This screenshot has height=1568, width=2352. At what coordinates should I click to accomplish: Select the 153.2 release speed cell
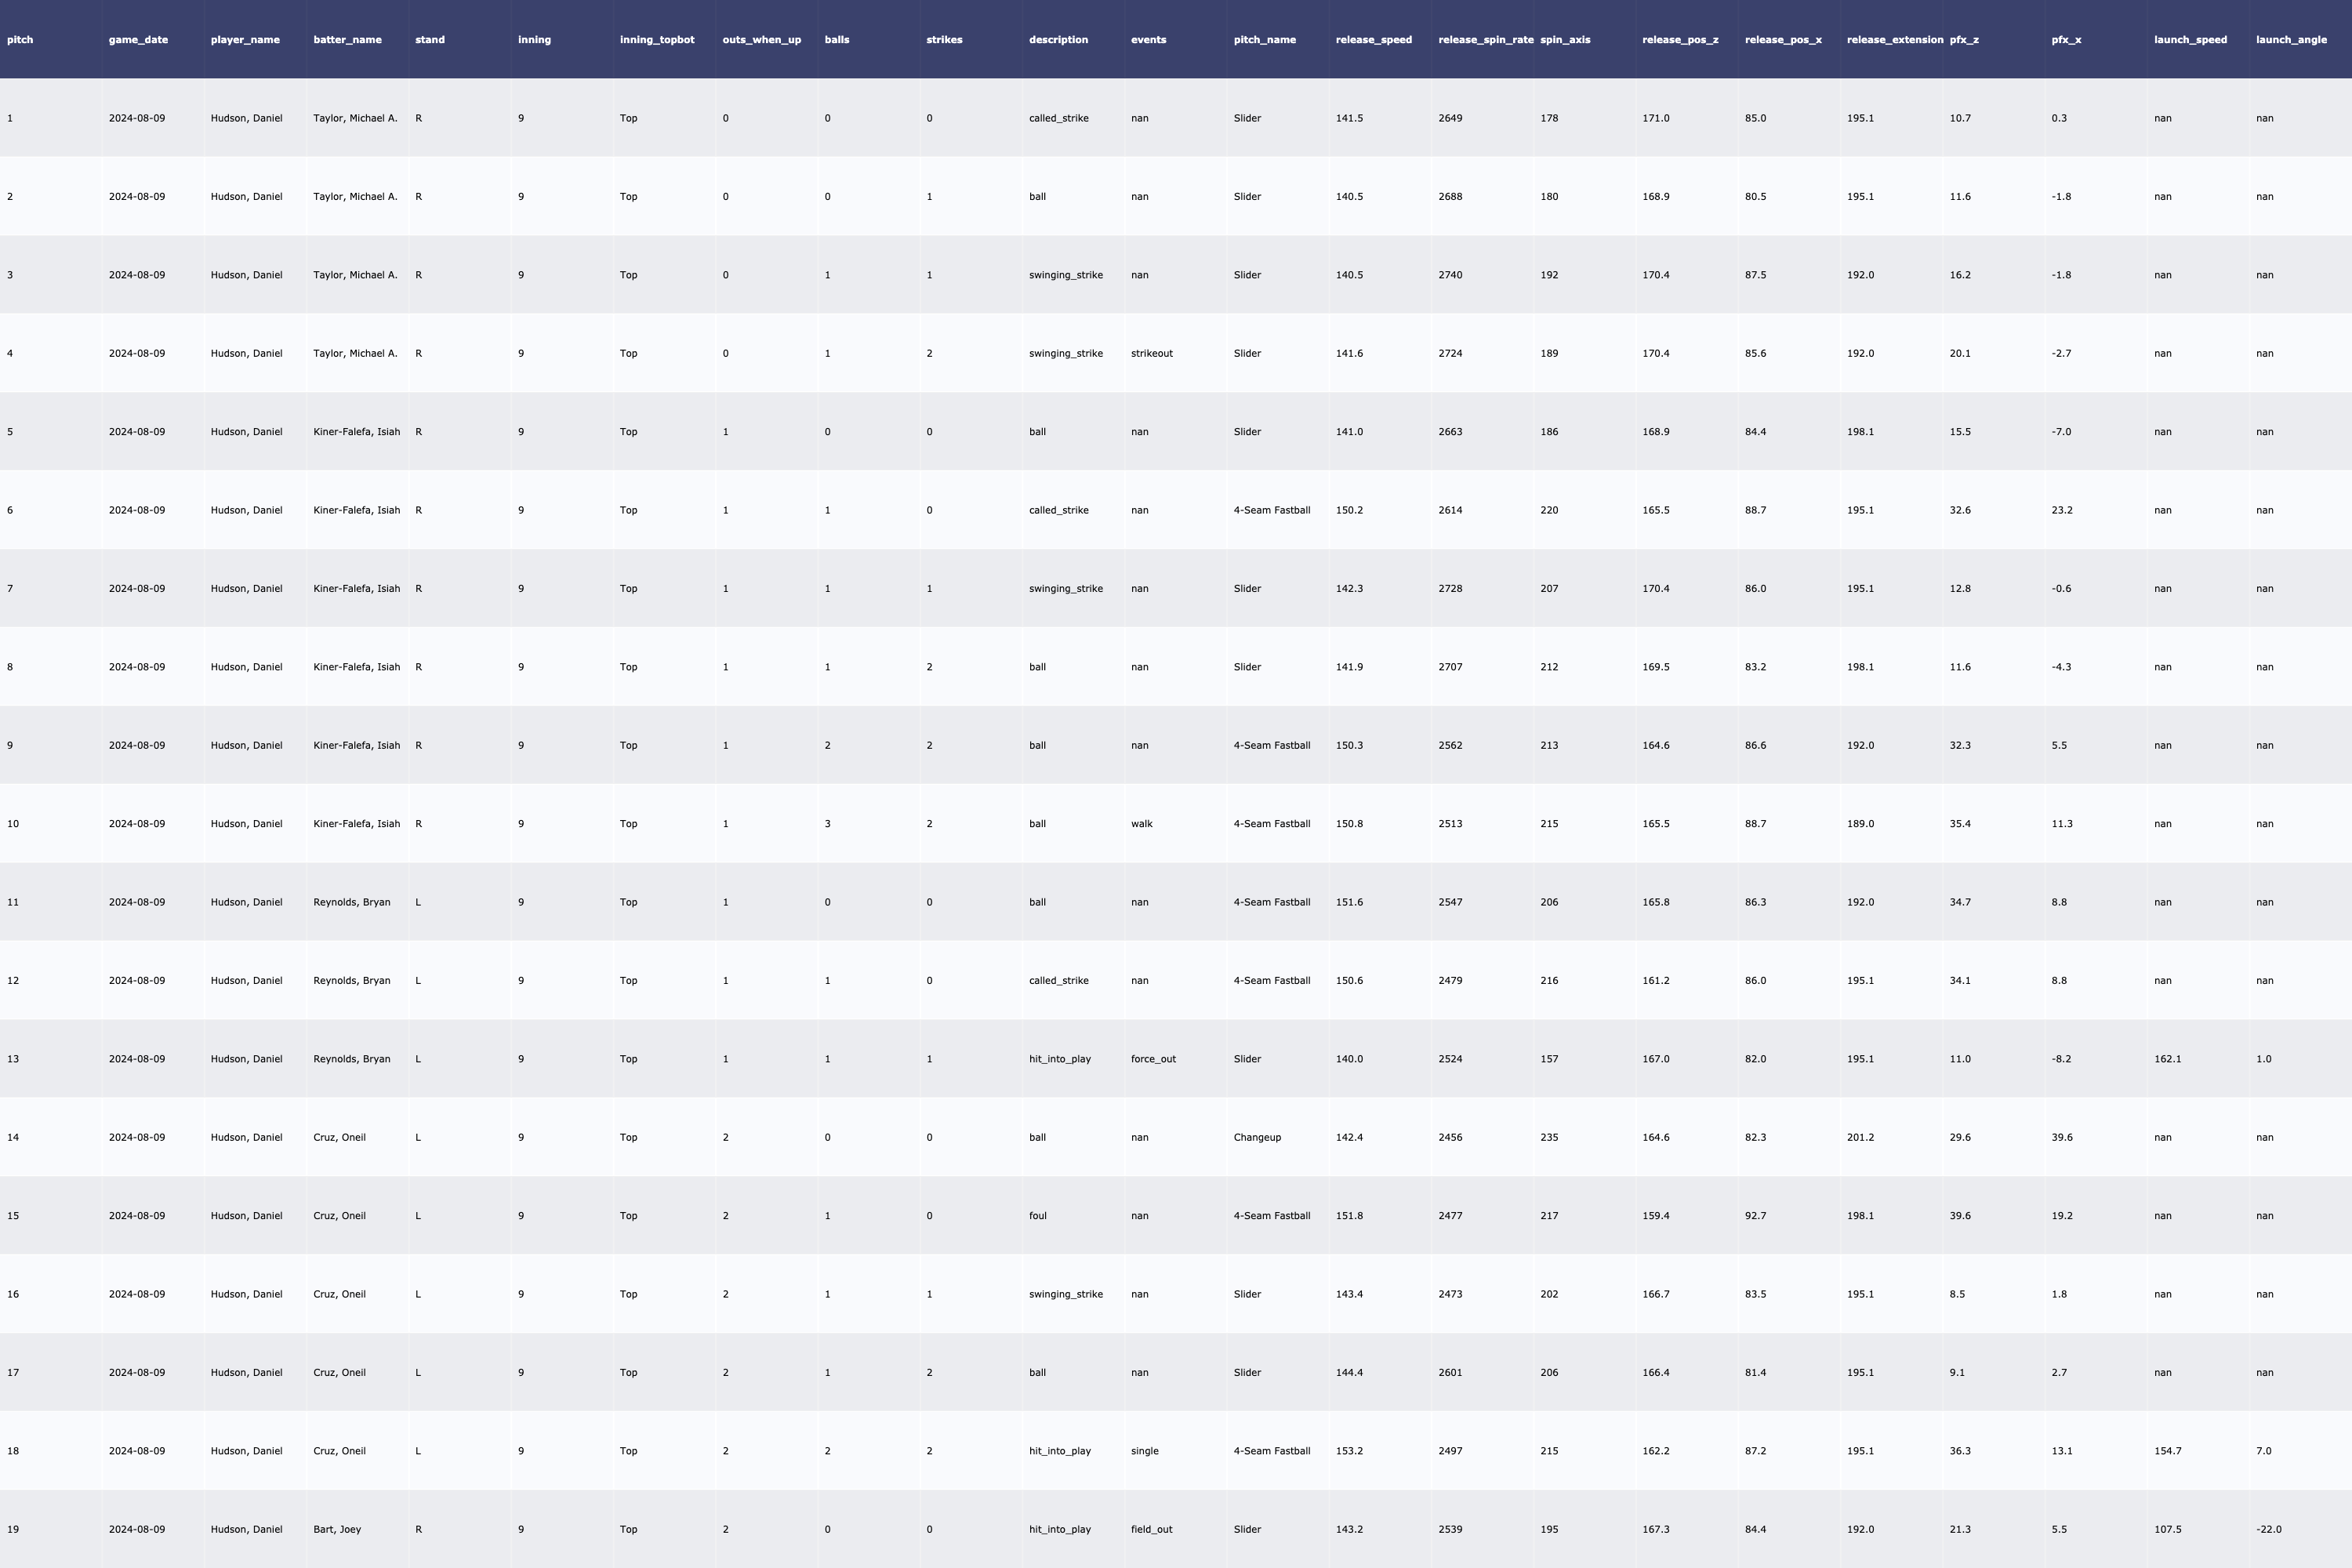pos(1349,1451)
